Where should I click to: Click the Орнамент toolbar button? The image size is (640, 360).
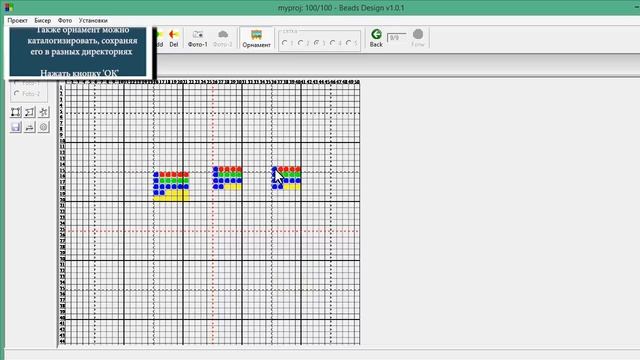[x=256, y=39]
